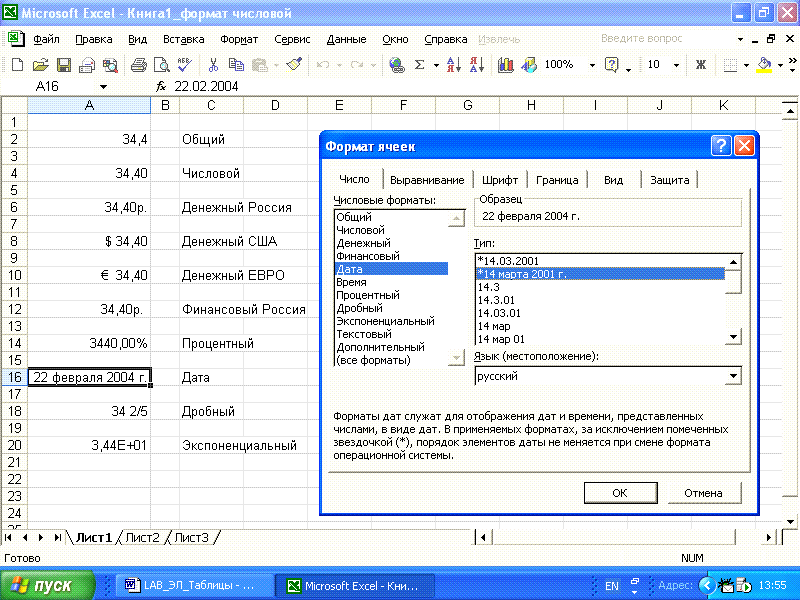Open the Язык (местоположение) dropdown

pos(733,376)
